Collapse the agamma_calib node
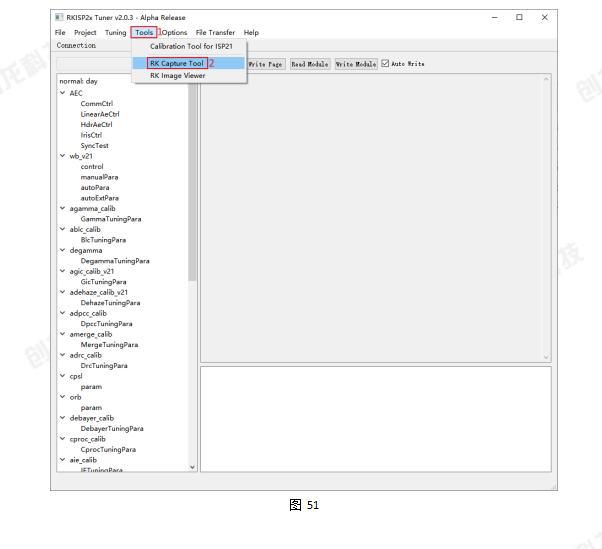 coord(63,208)
